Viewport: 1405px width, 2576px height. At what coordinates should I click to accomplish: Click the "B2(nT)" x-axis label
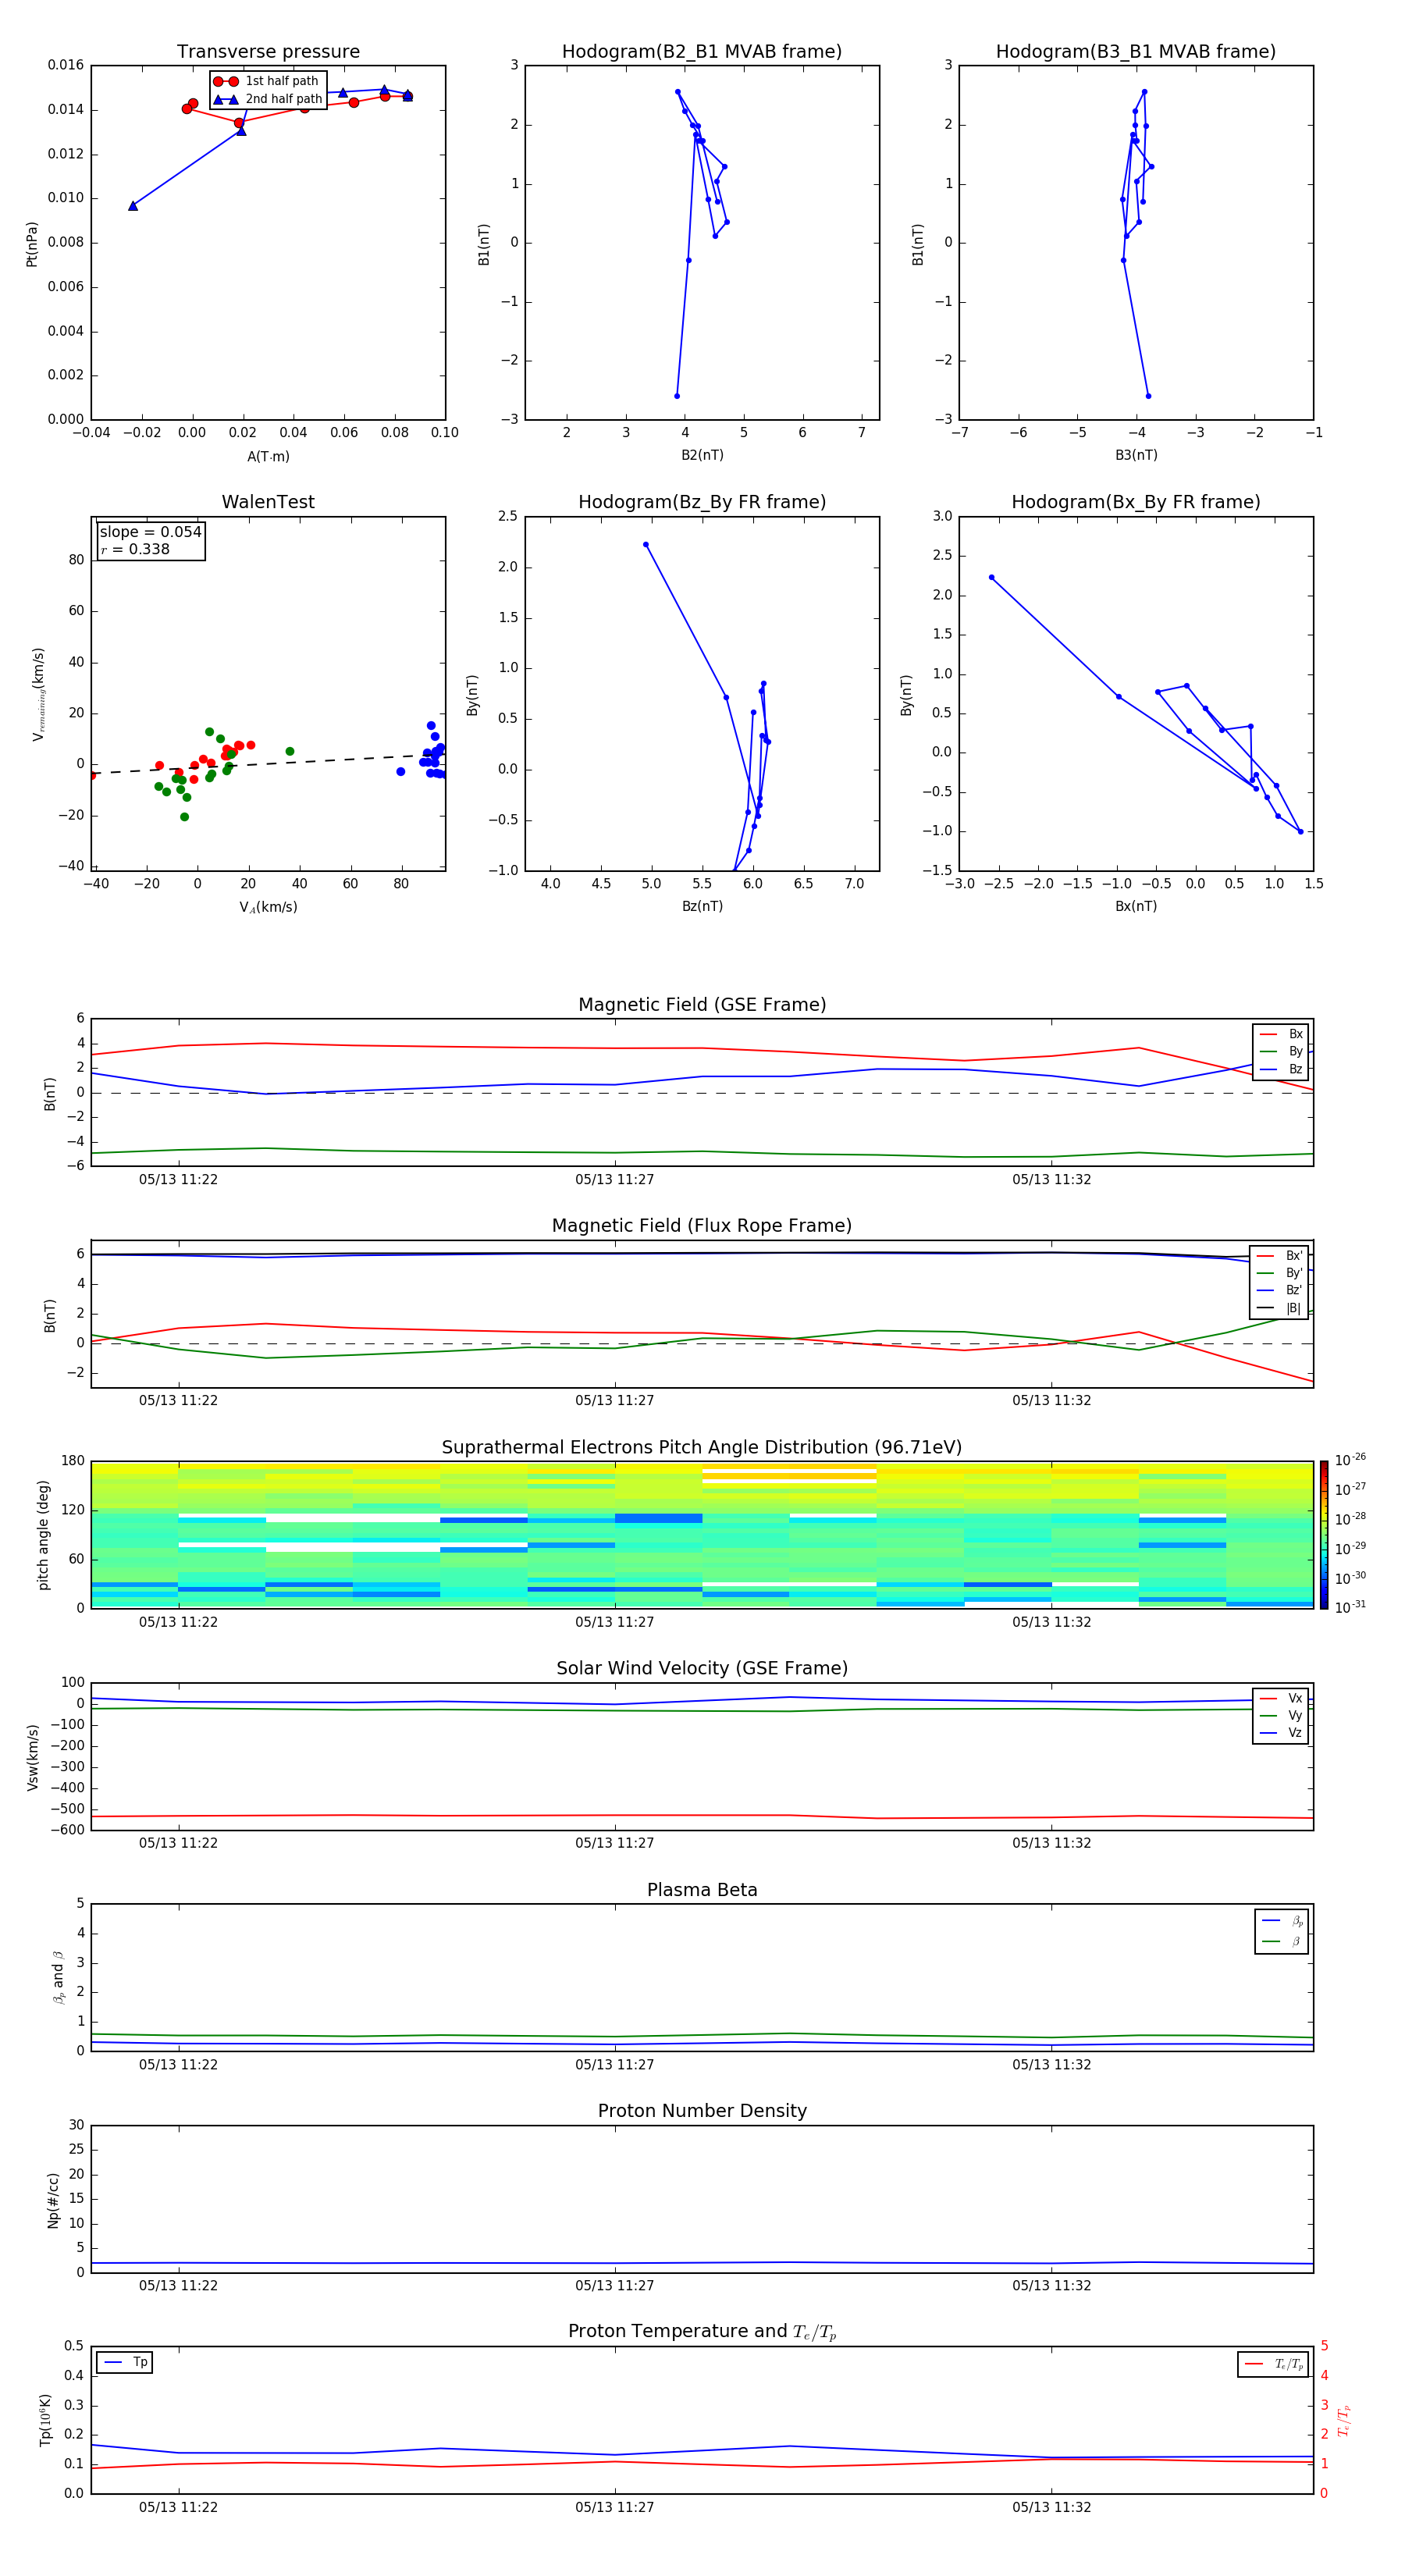(x=702, y=455)
